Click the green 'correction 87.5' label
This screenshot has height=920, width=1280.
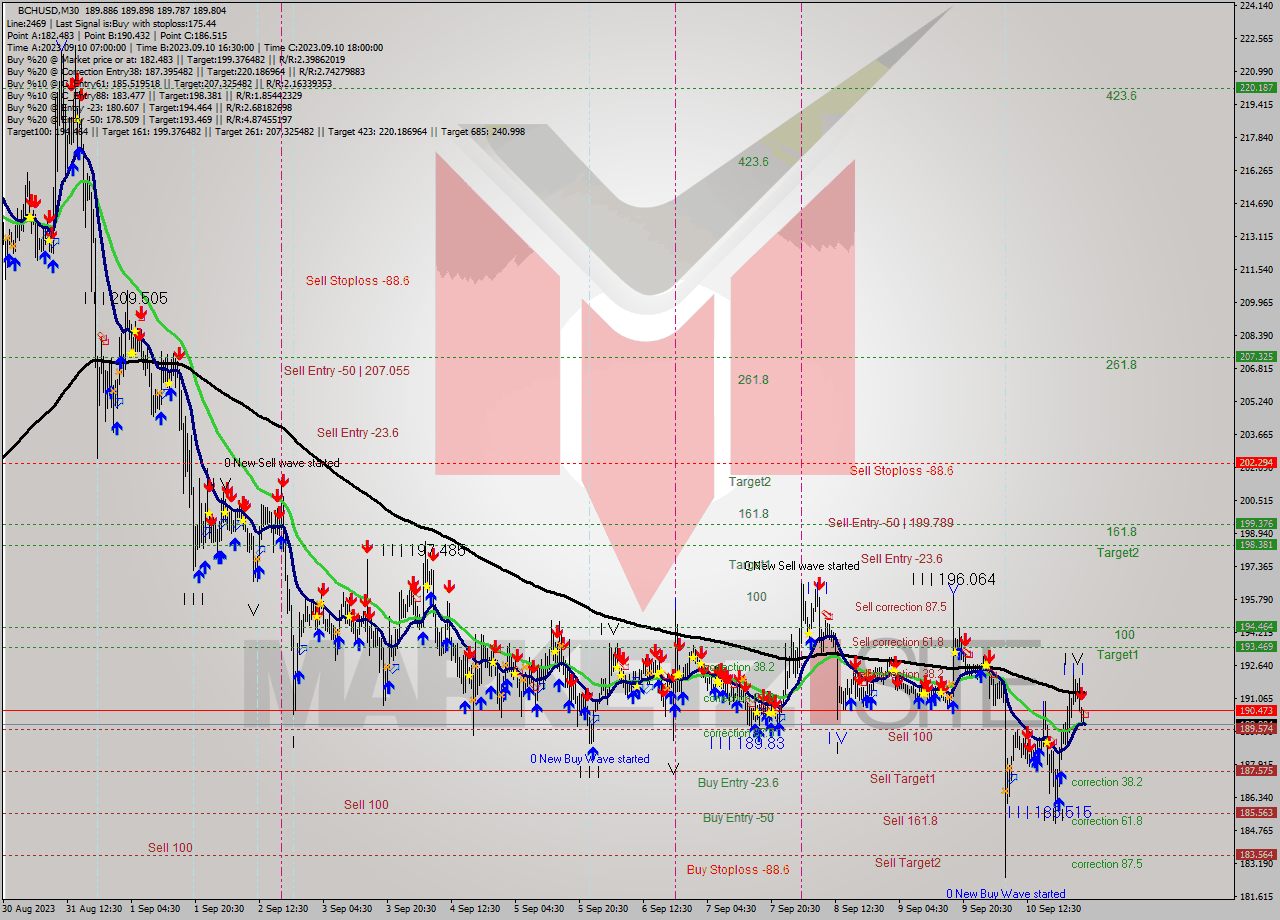coord(1107,864)
